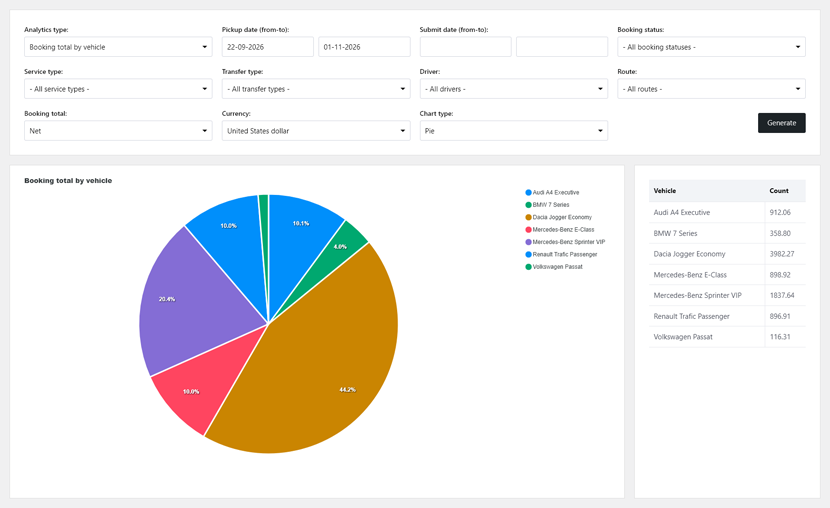Click the Generate button
Viewport: 830px width, 508px height.
(781, 123)
